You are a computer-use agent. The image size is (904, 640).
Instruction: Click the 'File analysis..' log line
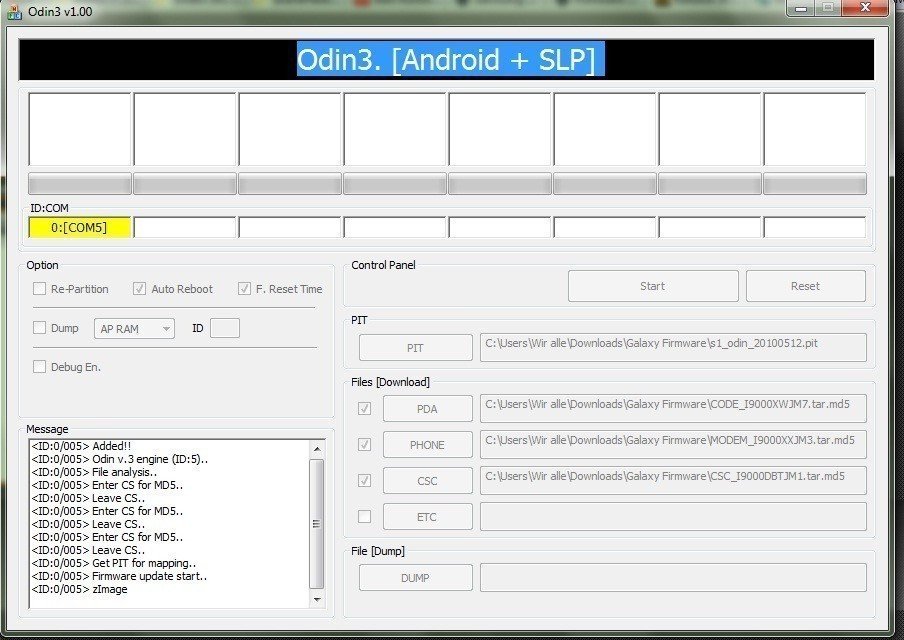pyautogui.click(x=95, y=472)
